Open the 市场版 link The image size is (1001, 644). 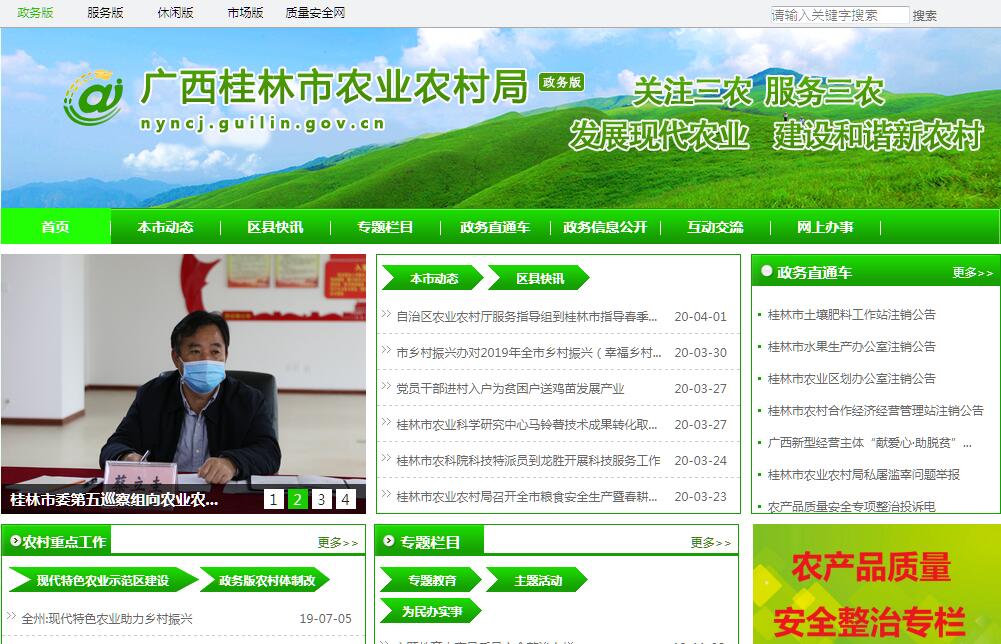pyautogui.click(x=245, y=12)
